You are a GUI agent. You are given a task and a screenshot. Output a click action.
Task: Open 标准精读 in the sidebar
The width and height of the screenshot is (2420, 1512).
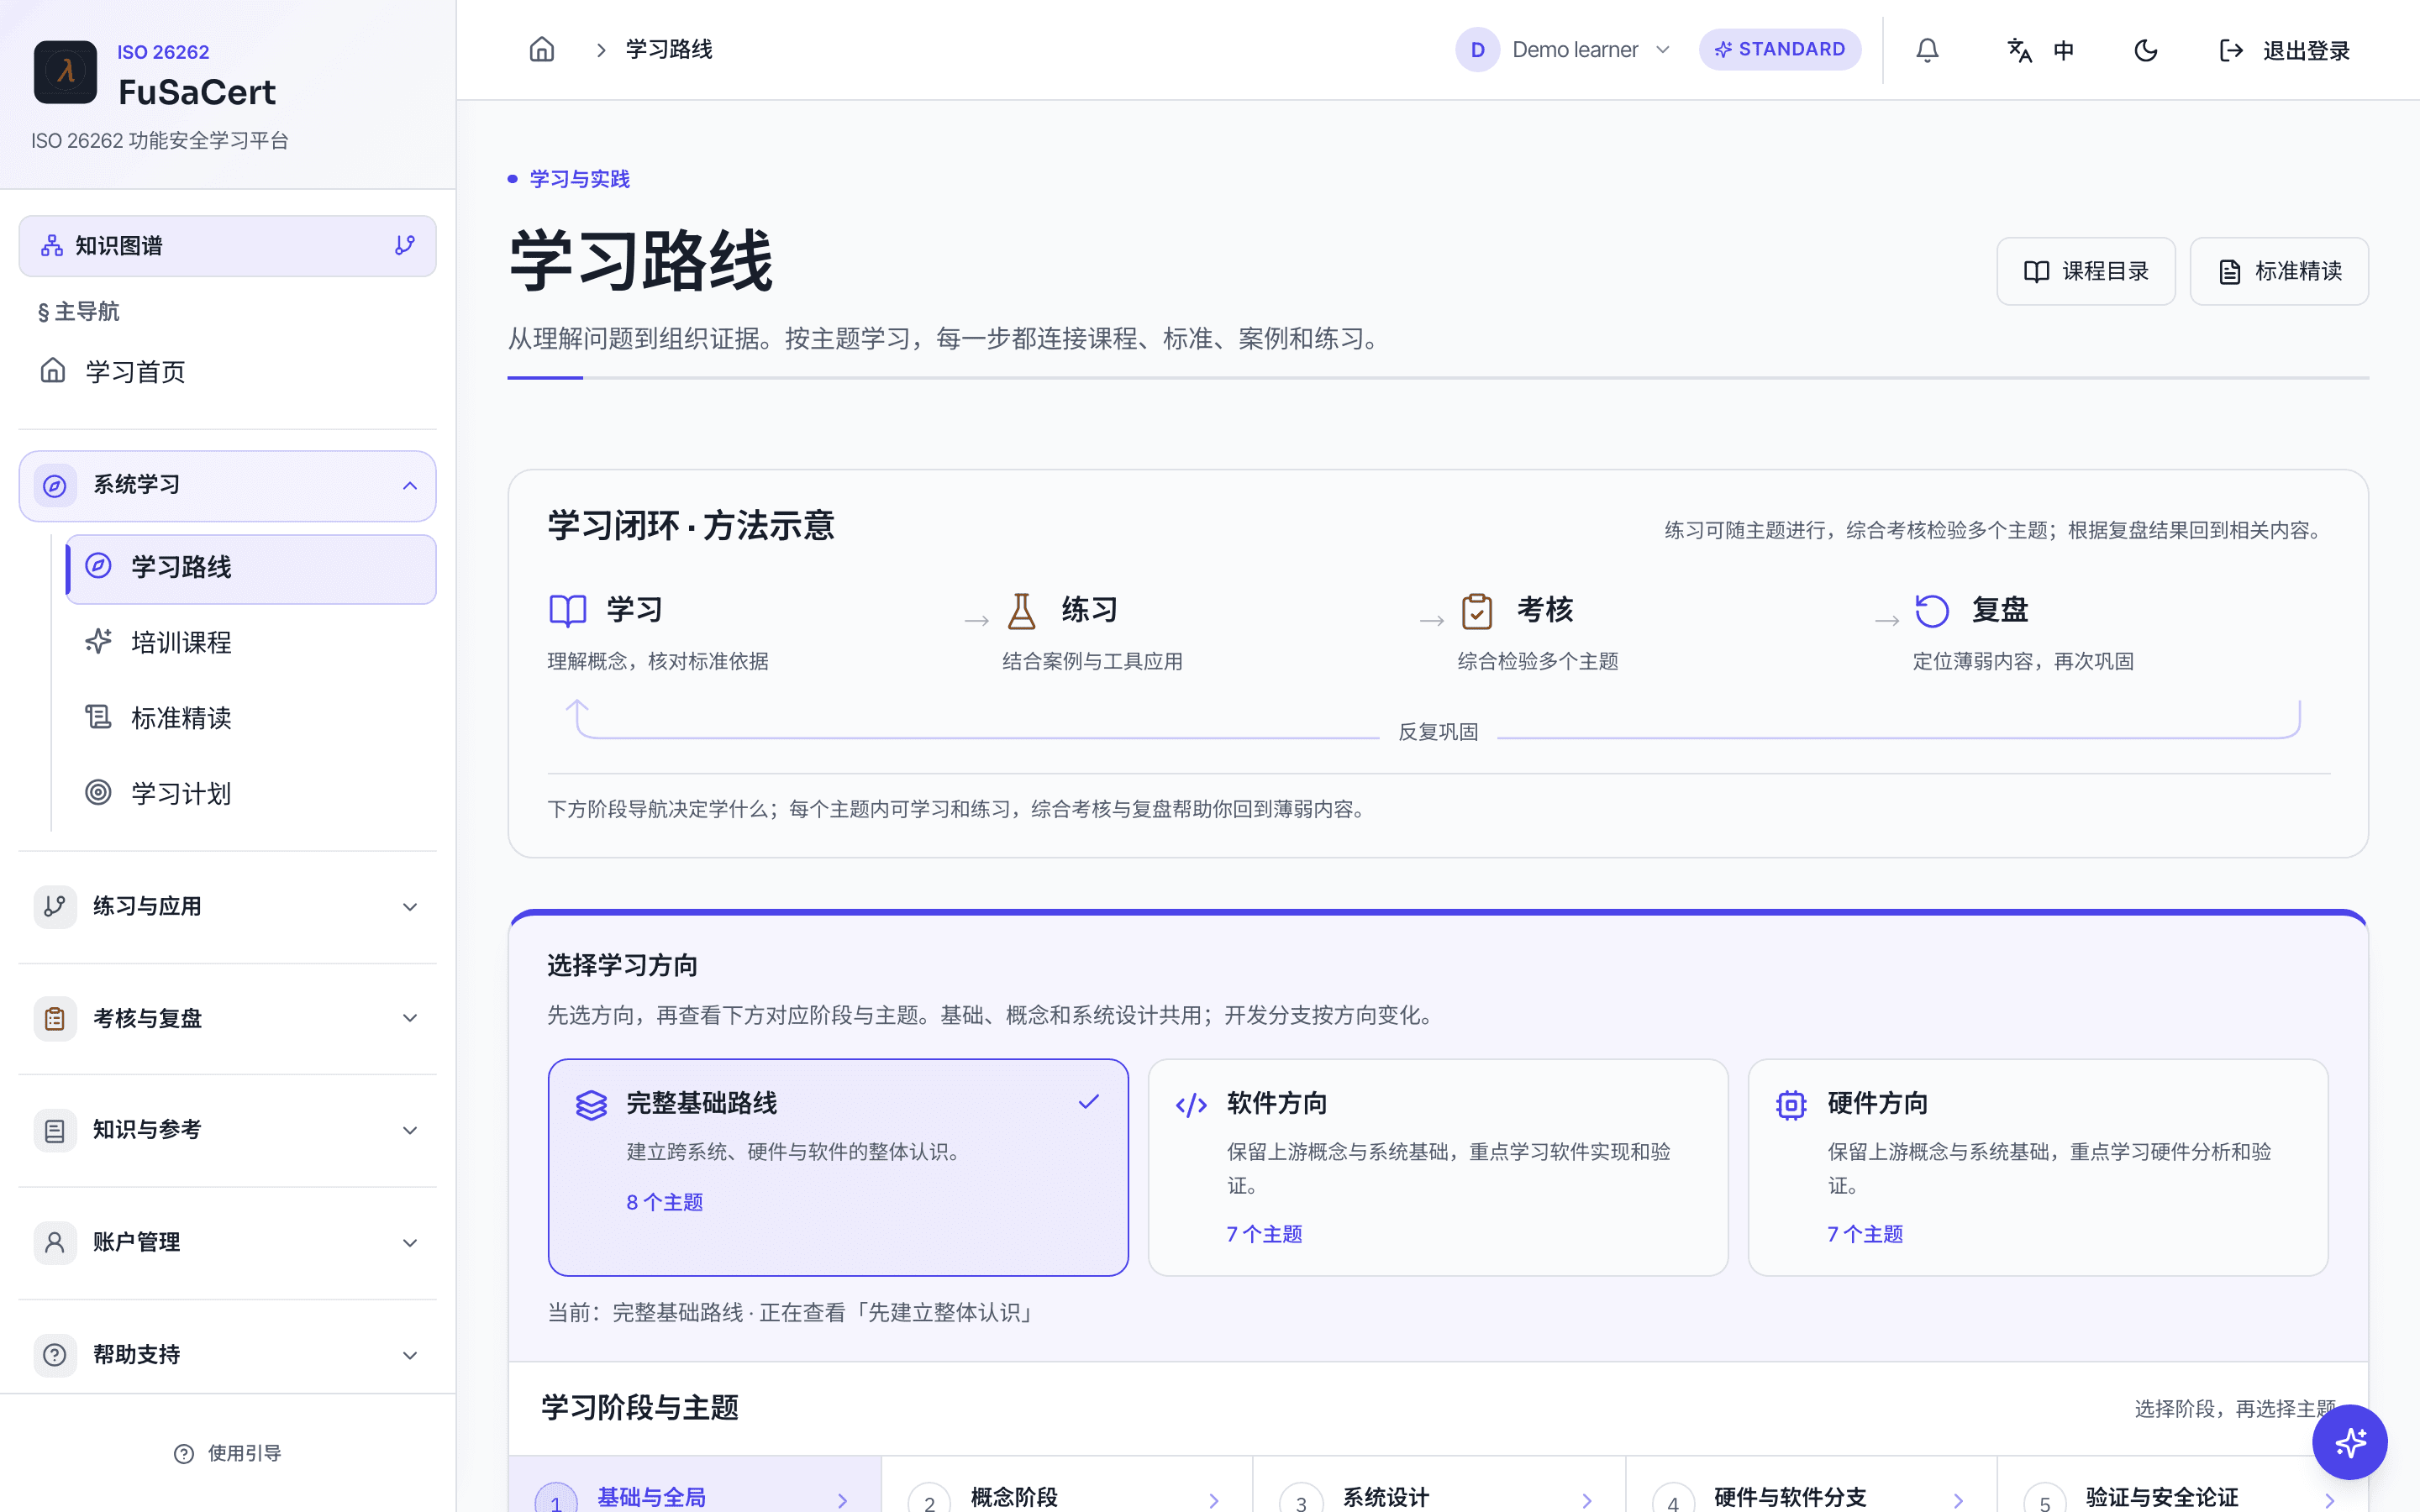[x=250, y=718]
